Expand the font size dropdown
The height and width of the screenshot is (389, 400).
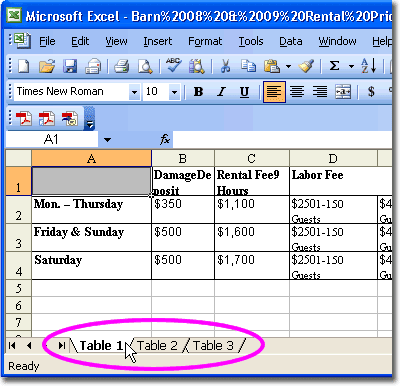(x=174, y=92)
